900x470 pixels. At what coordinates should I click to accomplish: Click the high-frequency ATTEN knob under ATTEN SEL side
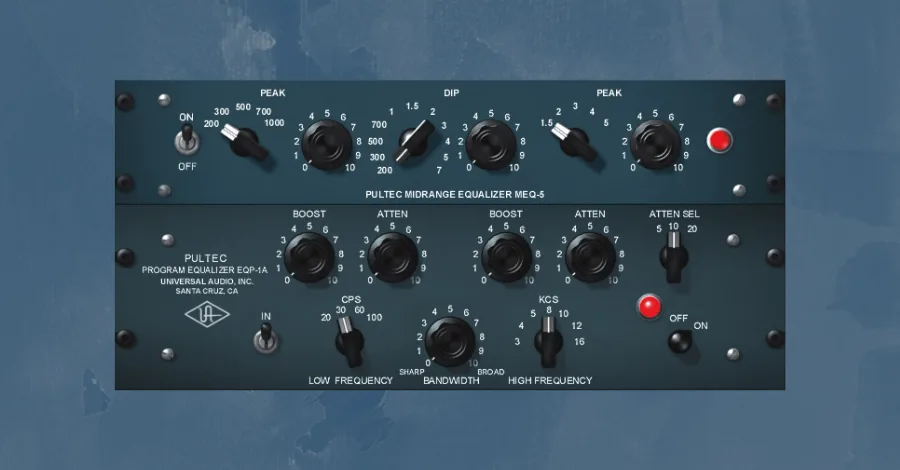pyautogui.click(x=589, y=257)
